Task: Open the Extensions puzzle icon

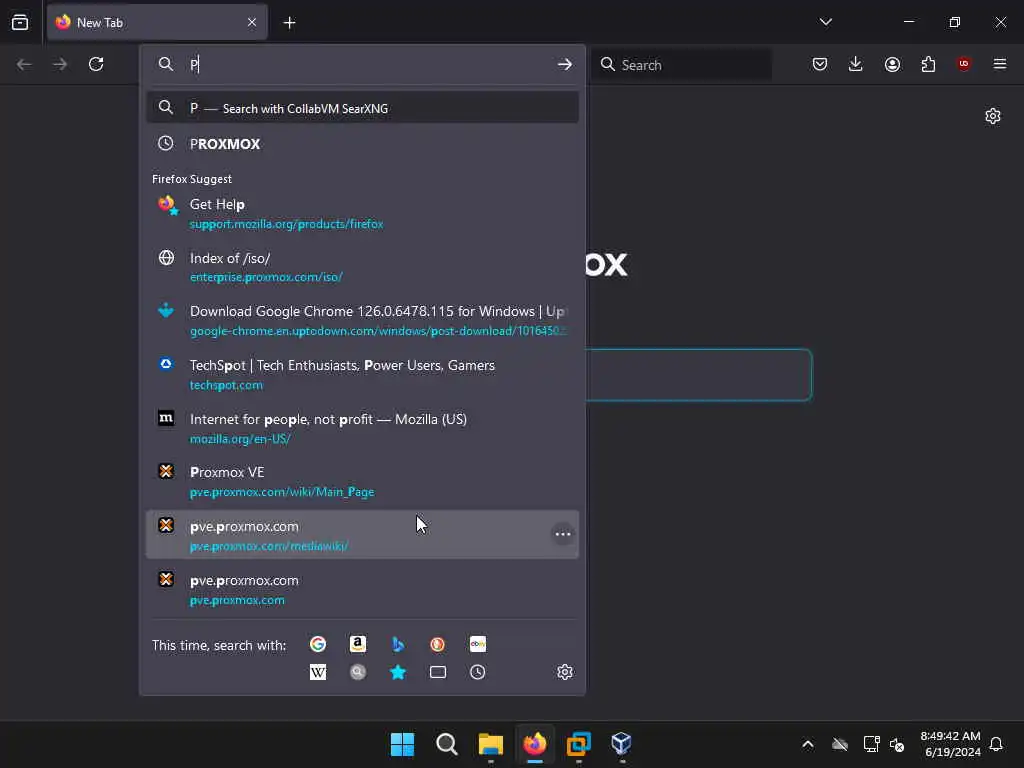Action: [x=928, y=64]
